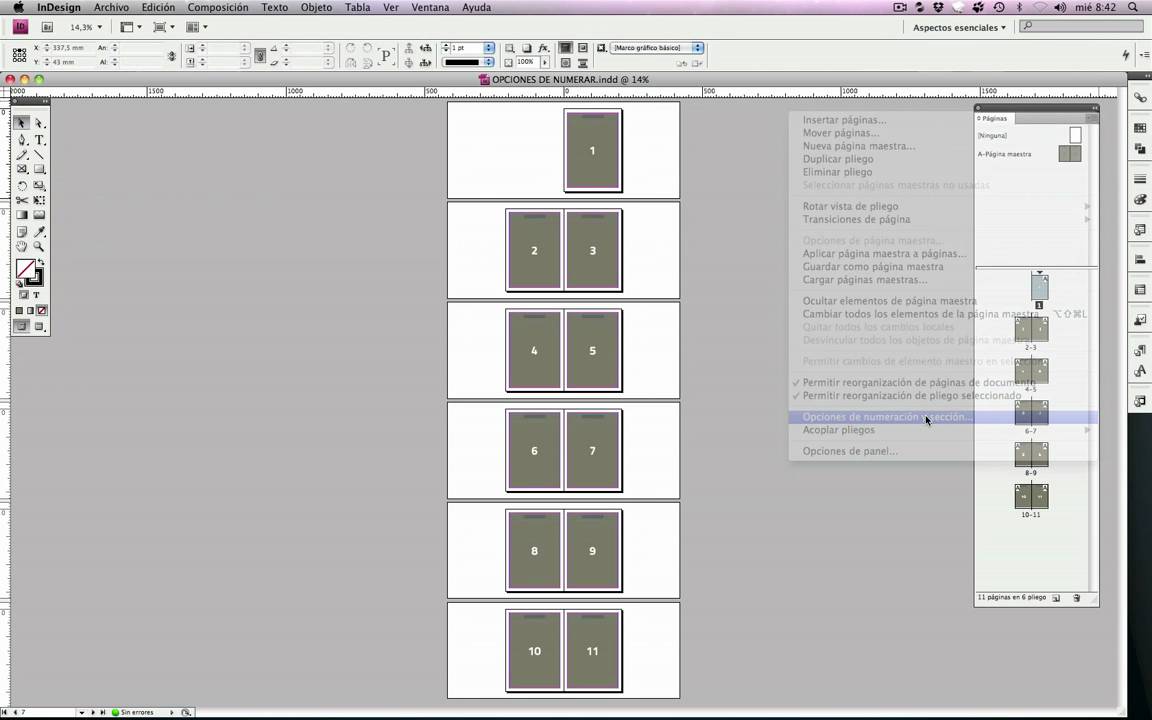
Task: Open the Composición menu
Action: click(x=217, y=7)
